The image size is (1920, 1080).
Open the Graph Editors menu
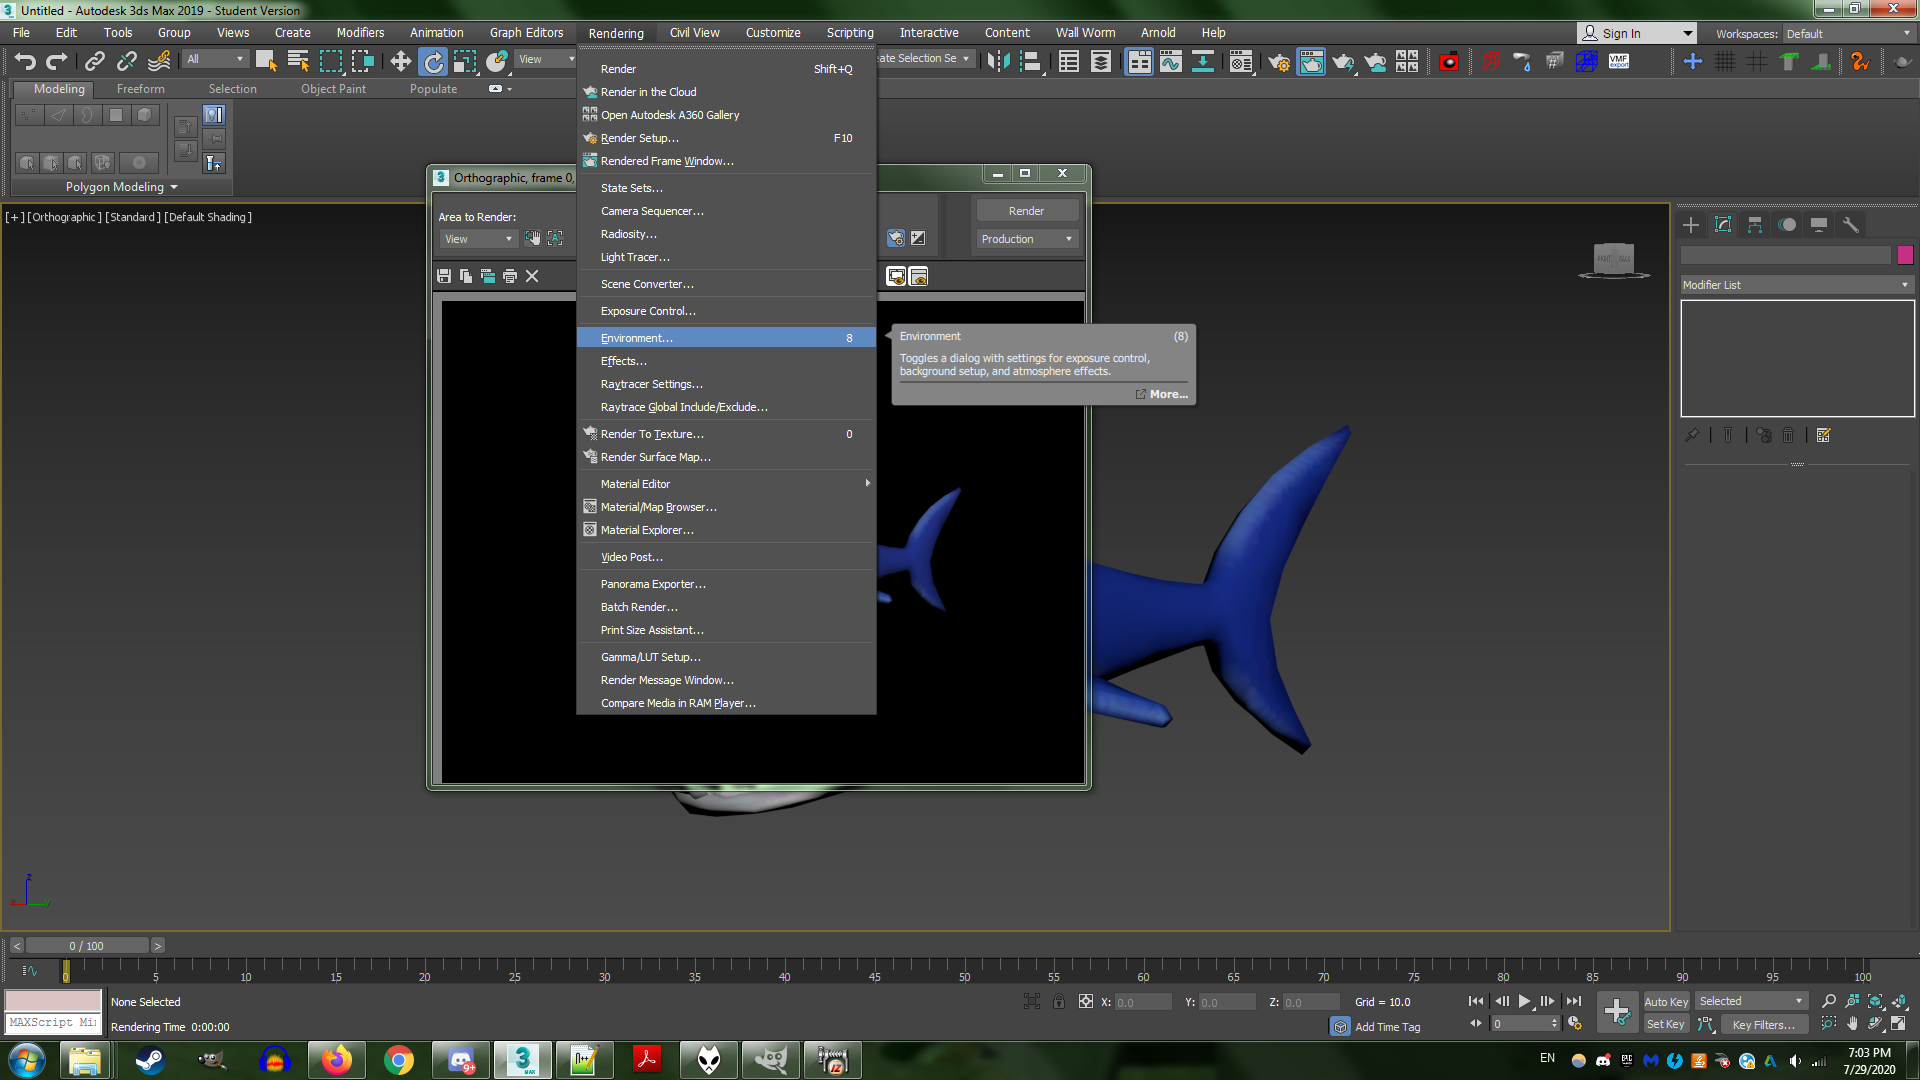point(526,33)
